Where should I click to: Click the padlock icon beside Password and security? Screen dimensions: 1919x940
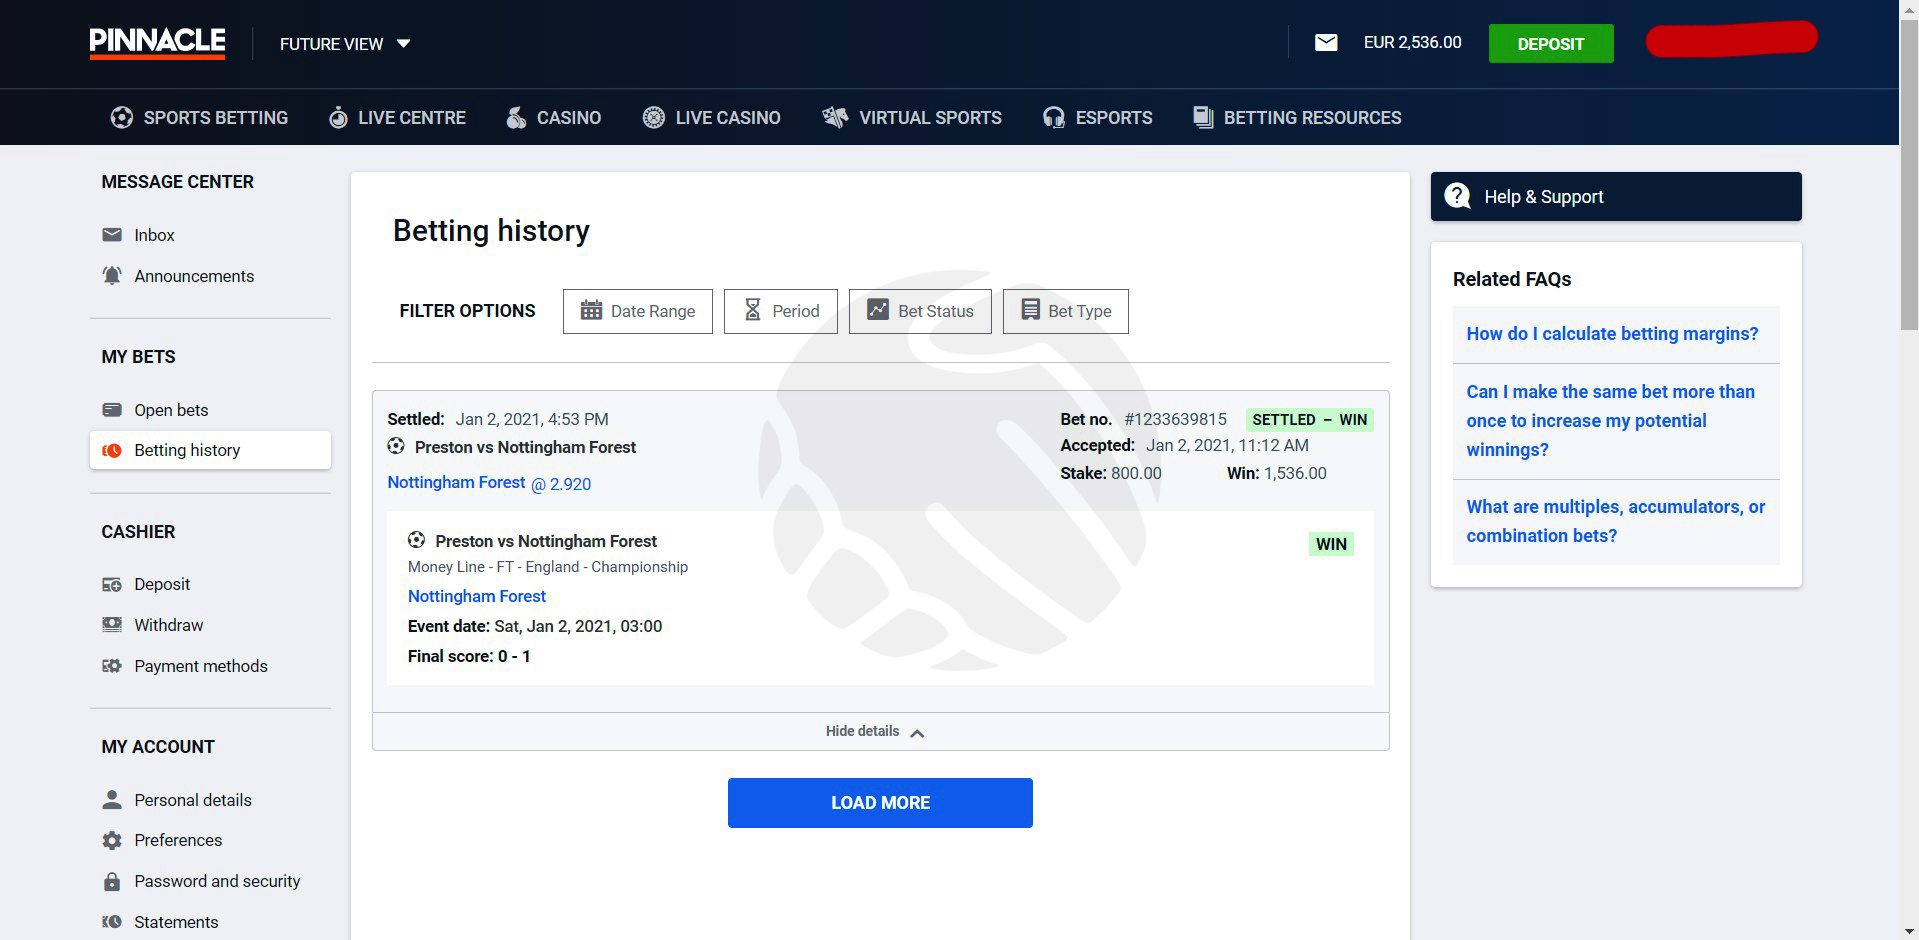[x=112, y=881]
